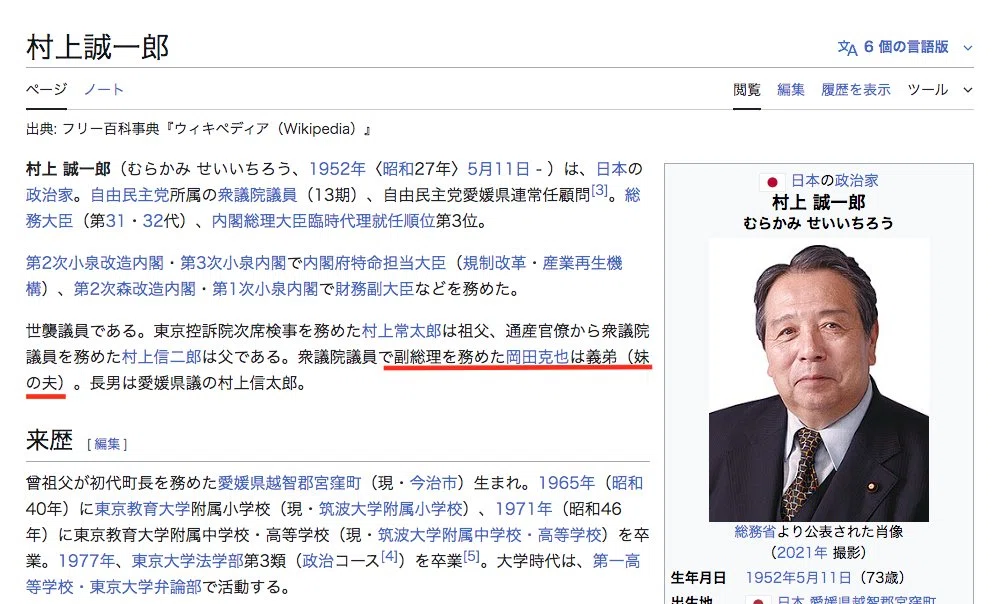Click the 生年月日 label in infobox
Screen dimensions: 993x604
(x=698, y=578)
